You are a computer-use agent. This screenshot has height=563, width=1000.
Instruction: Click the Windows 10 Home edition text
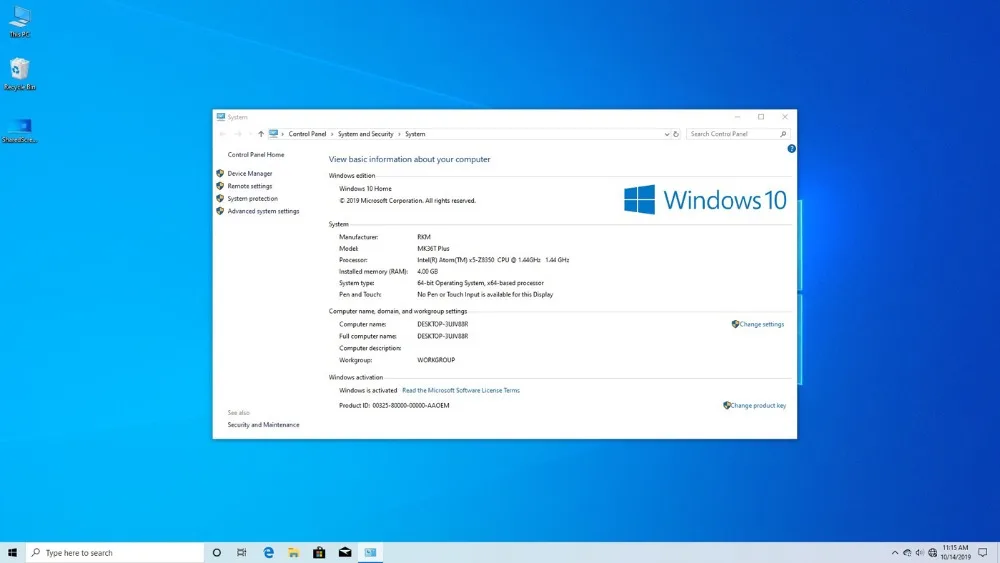coord(365,189)
